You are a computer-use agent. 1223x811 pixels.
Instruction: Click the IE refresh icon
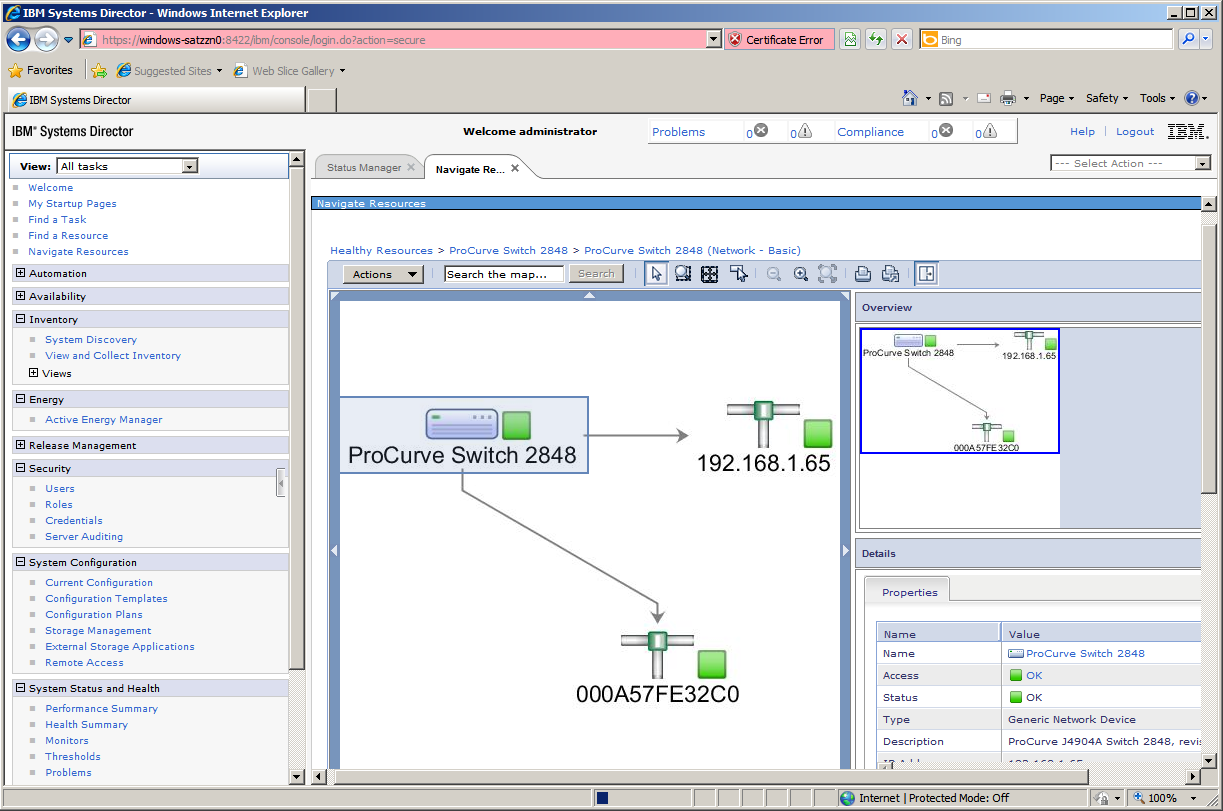876,39
